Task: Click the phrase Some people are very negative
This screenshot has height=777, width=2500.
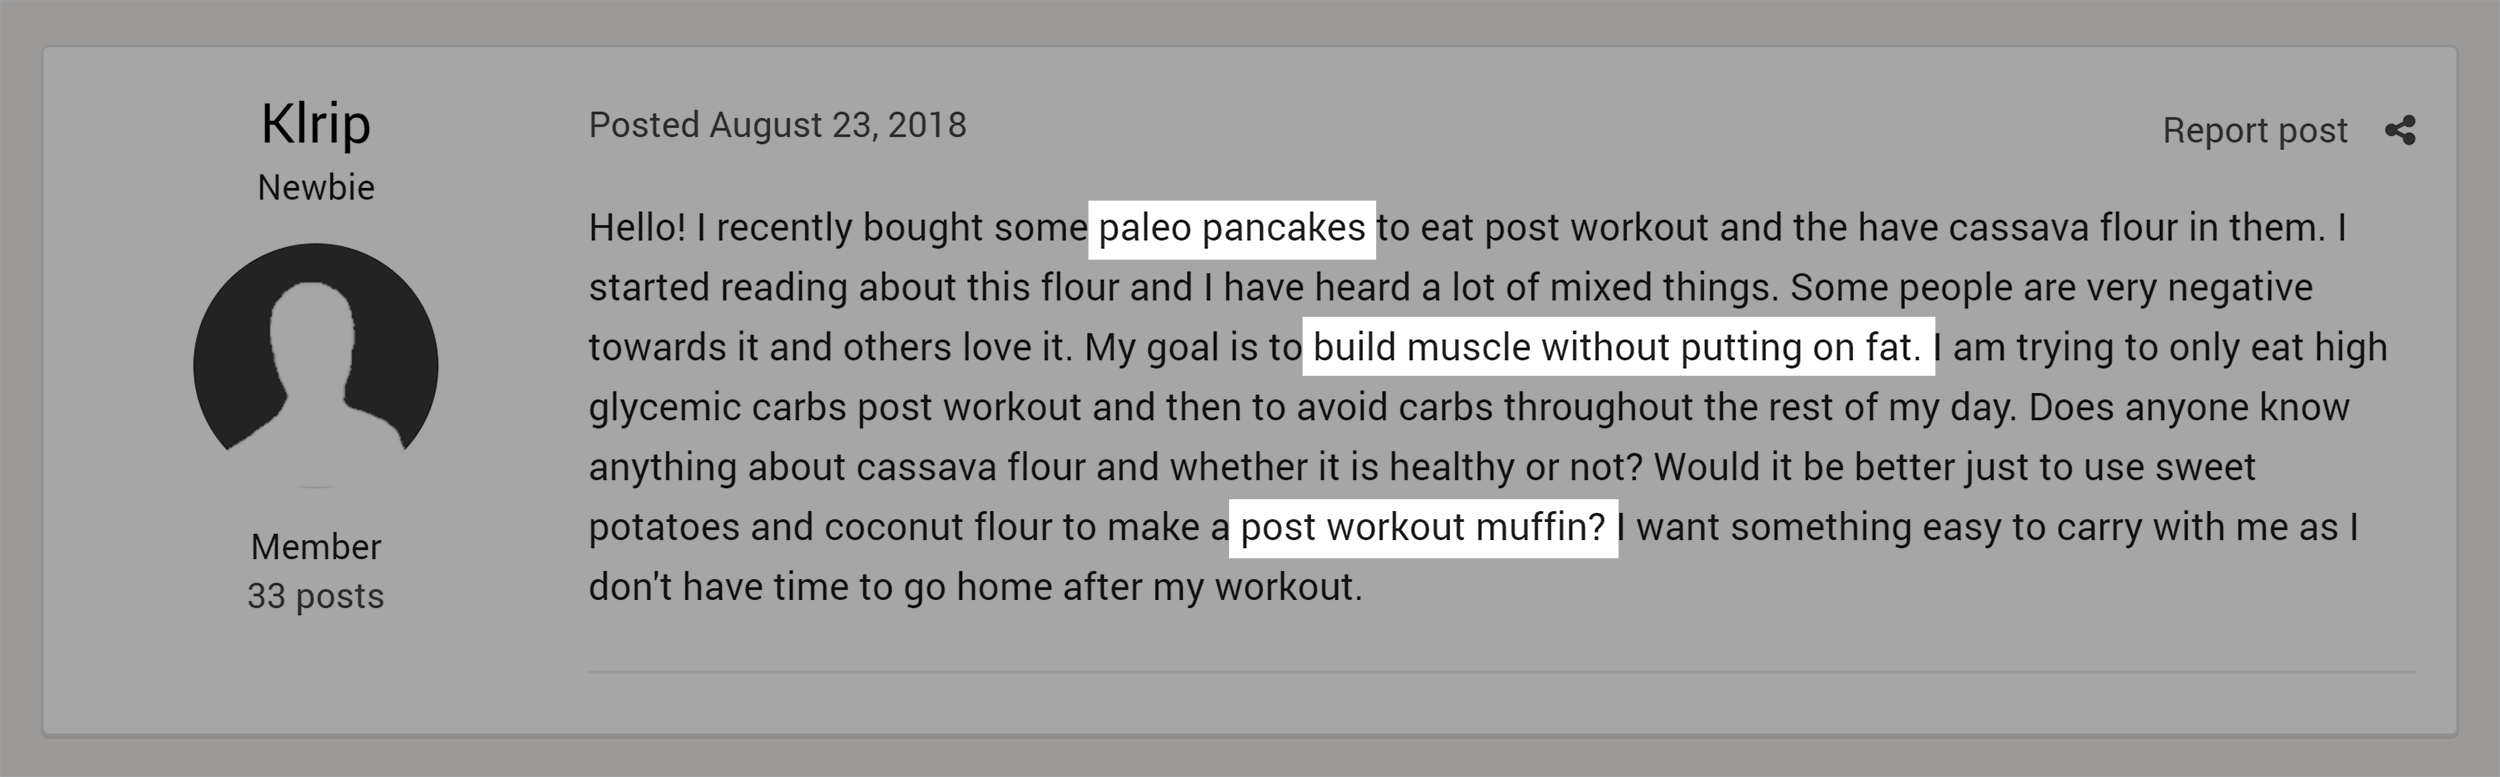Action: pos(2050,288)
